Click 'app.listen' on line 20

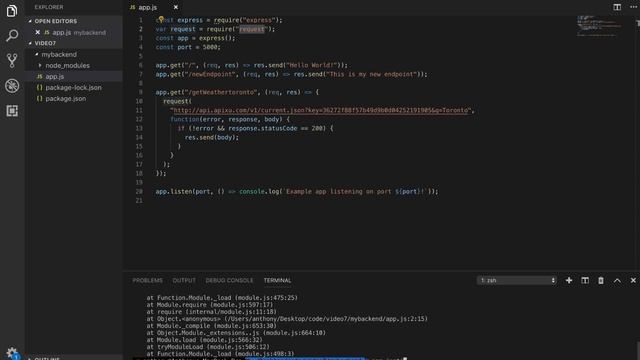173,191
